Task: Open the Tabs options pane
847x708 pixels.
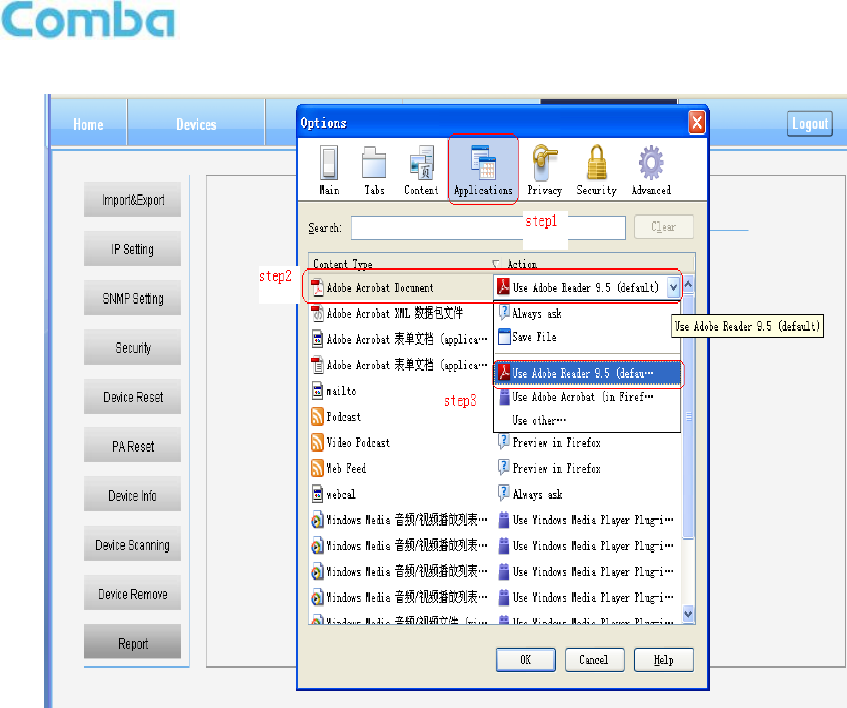Action: click(x=374, y=170)
